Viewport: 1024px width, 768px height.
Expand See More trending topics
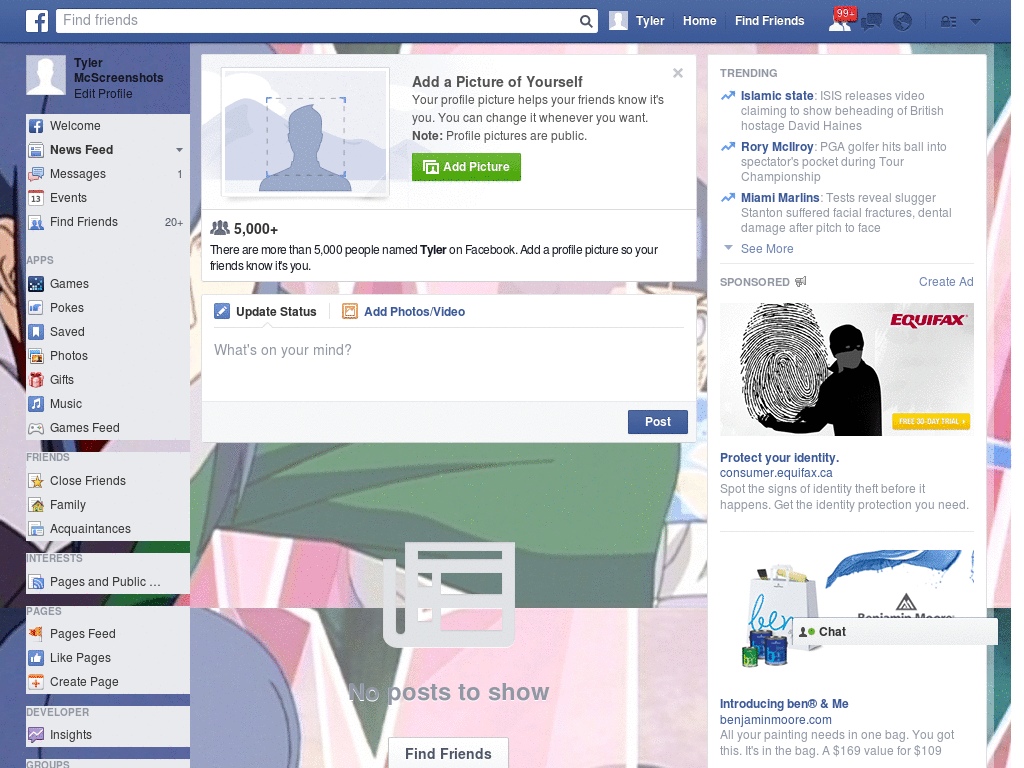(767, 249)
